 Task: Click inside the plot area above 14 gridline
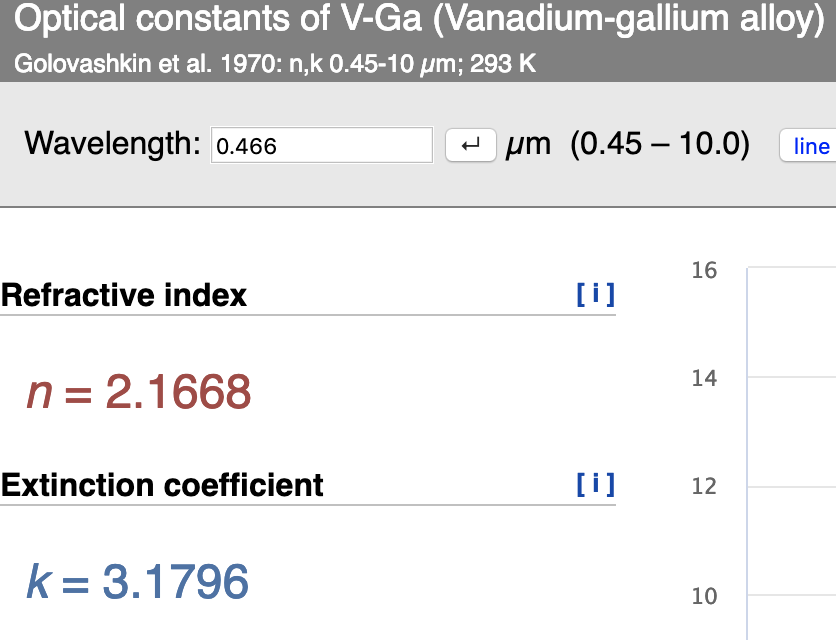pyautogui.click(x=792, y=322)
